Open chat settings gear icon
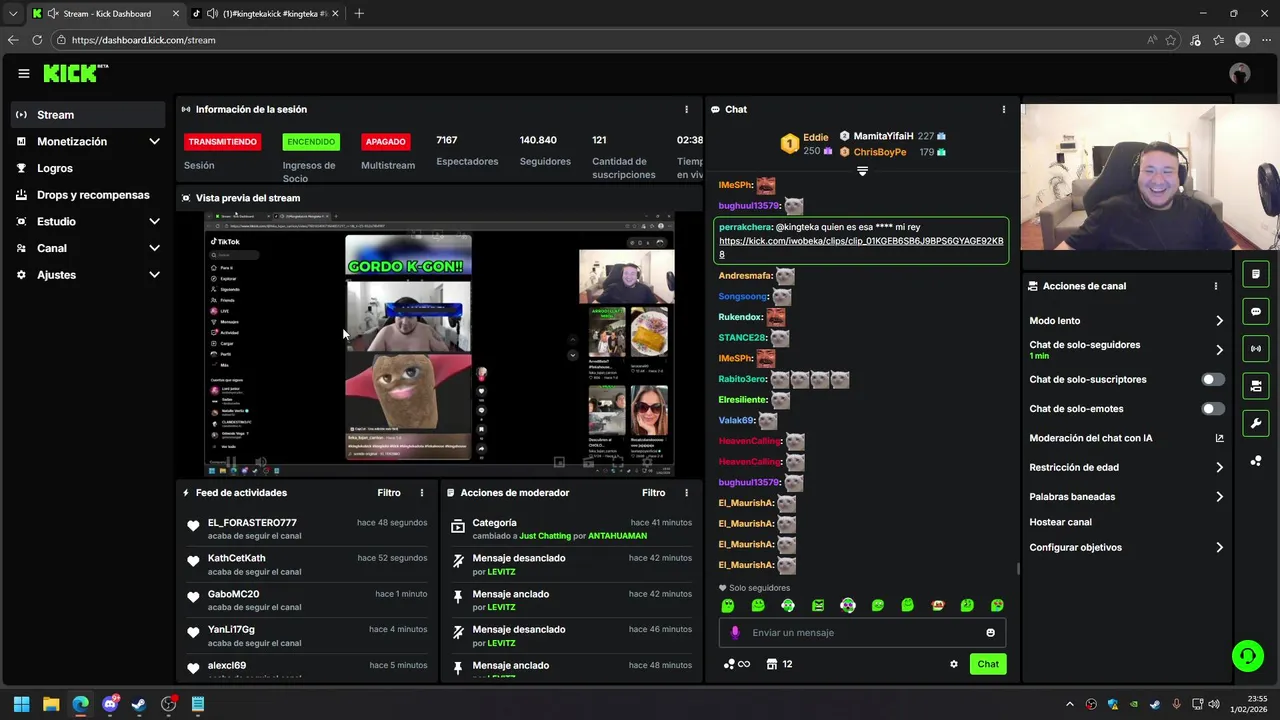This screenshot has height=720, width=1280. point(954,664)
